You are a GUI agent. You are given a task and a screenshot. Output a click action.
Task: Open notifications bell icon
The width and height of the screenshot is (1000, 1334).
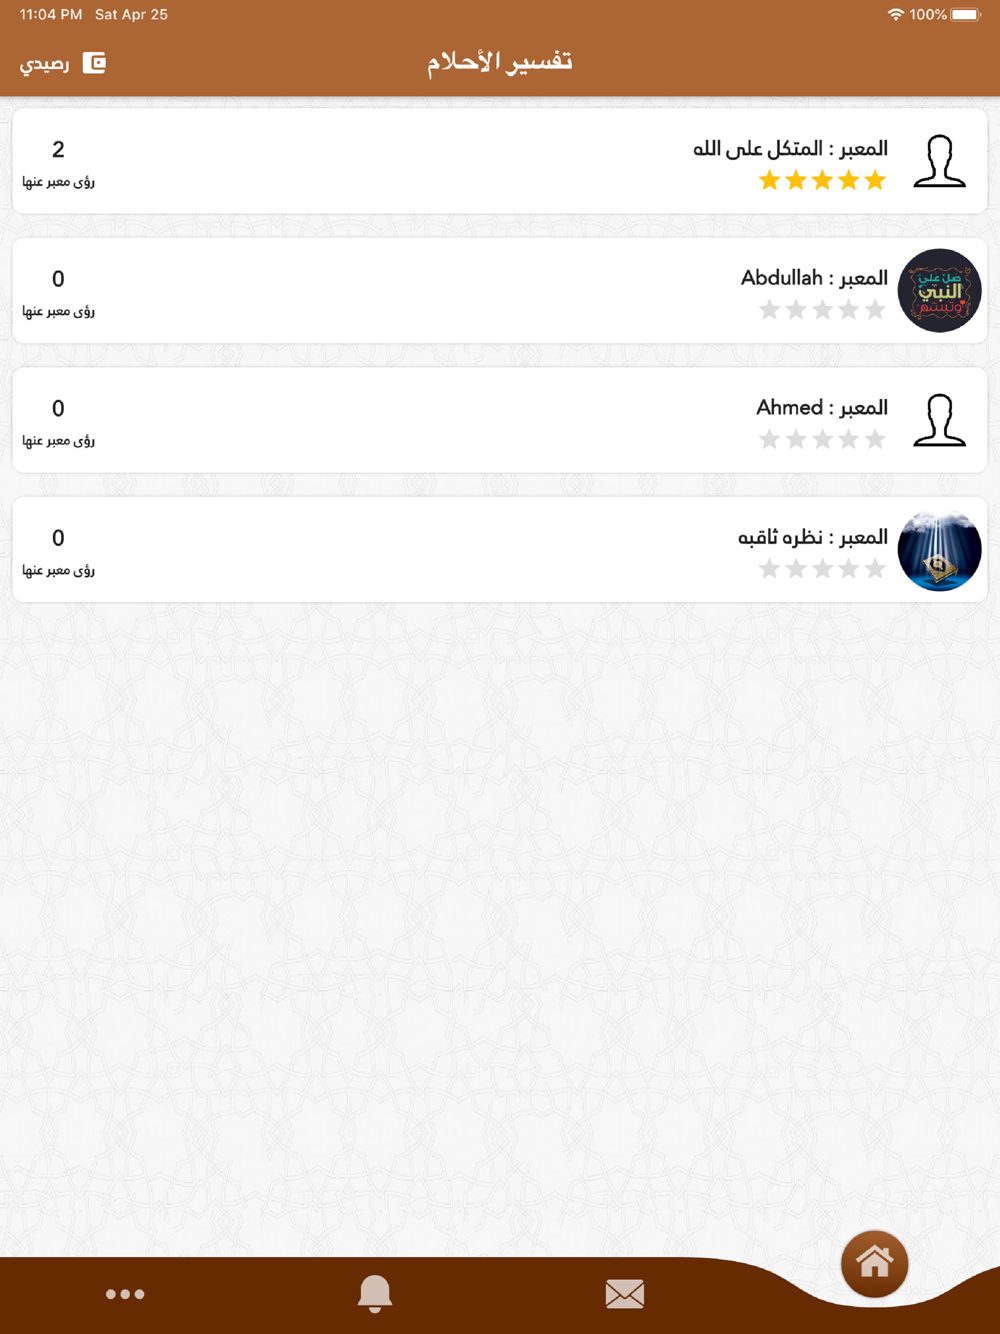click(x=375, y=1294)
